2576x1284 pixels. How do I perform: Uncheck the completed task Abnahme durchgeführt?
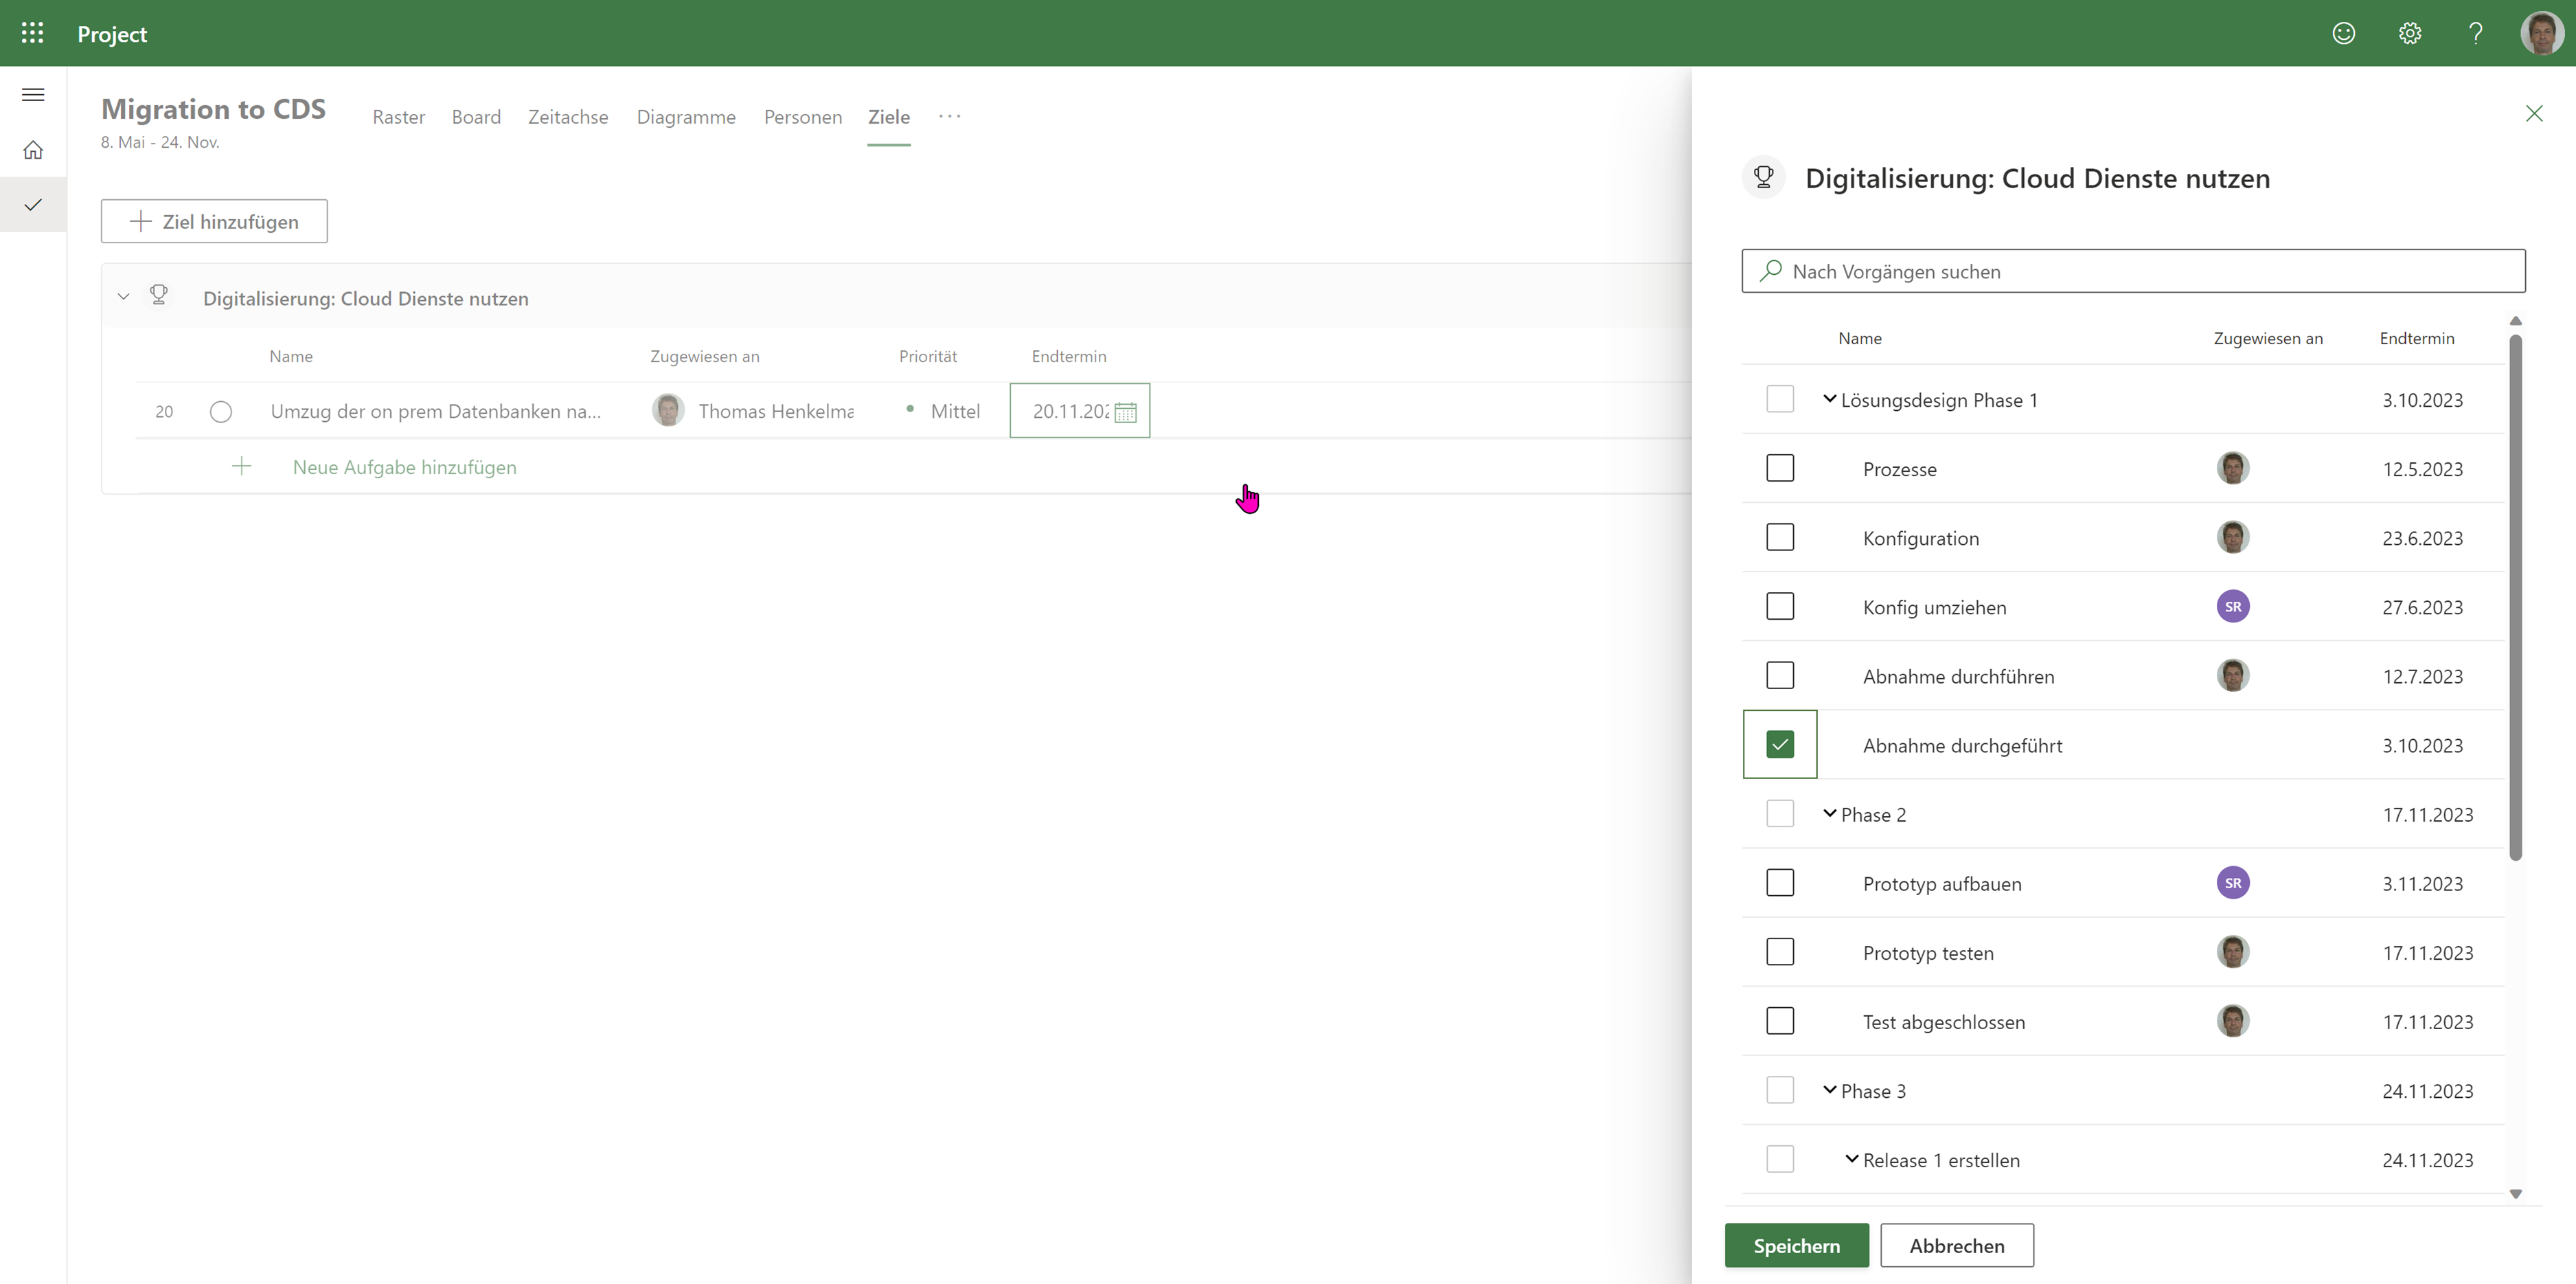coord(1780,744)
